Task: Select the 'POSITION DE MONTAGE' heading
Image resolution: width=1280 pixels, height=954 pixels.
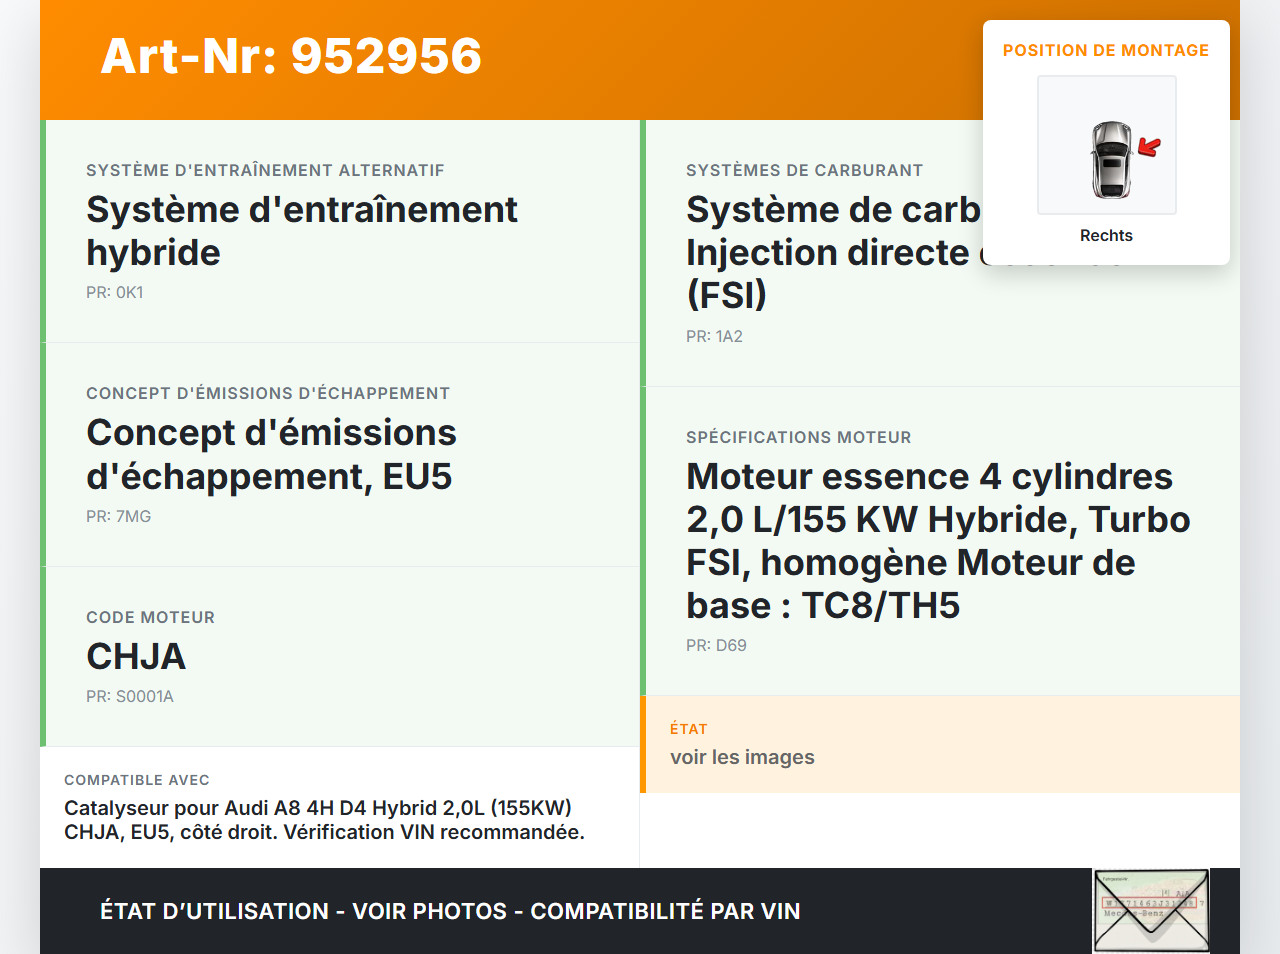Action: pos(1106,51)
